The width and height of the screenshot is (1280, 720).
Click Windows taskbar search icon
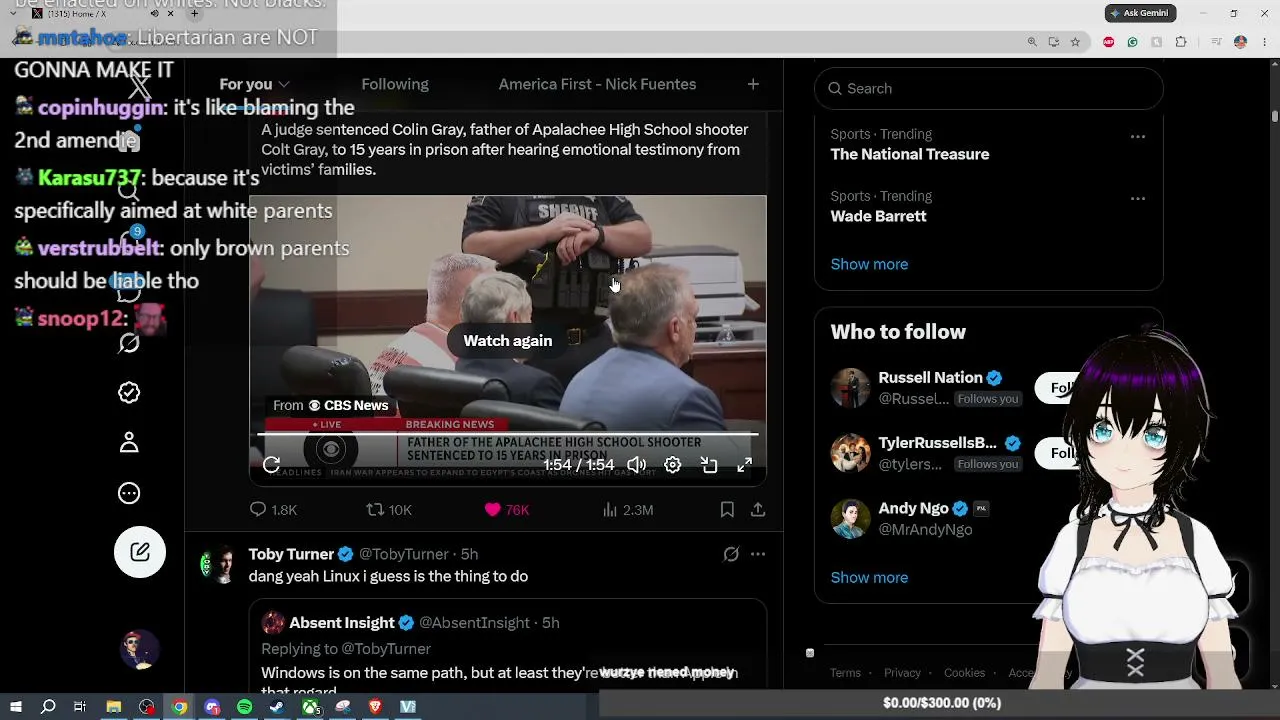48,707
